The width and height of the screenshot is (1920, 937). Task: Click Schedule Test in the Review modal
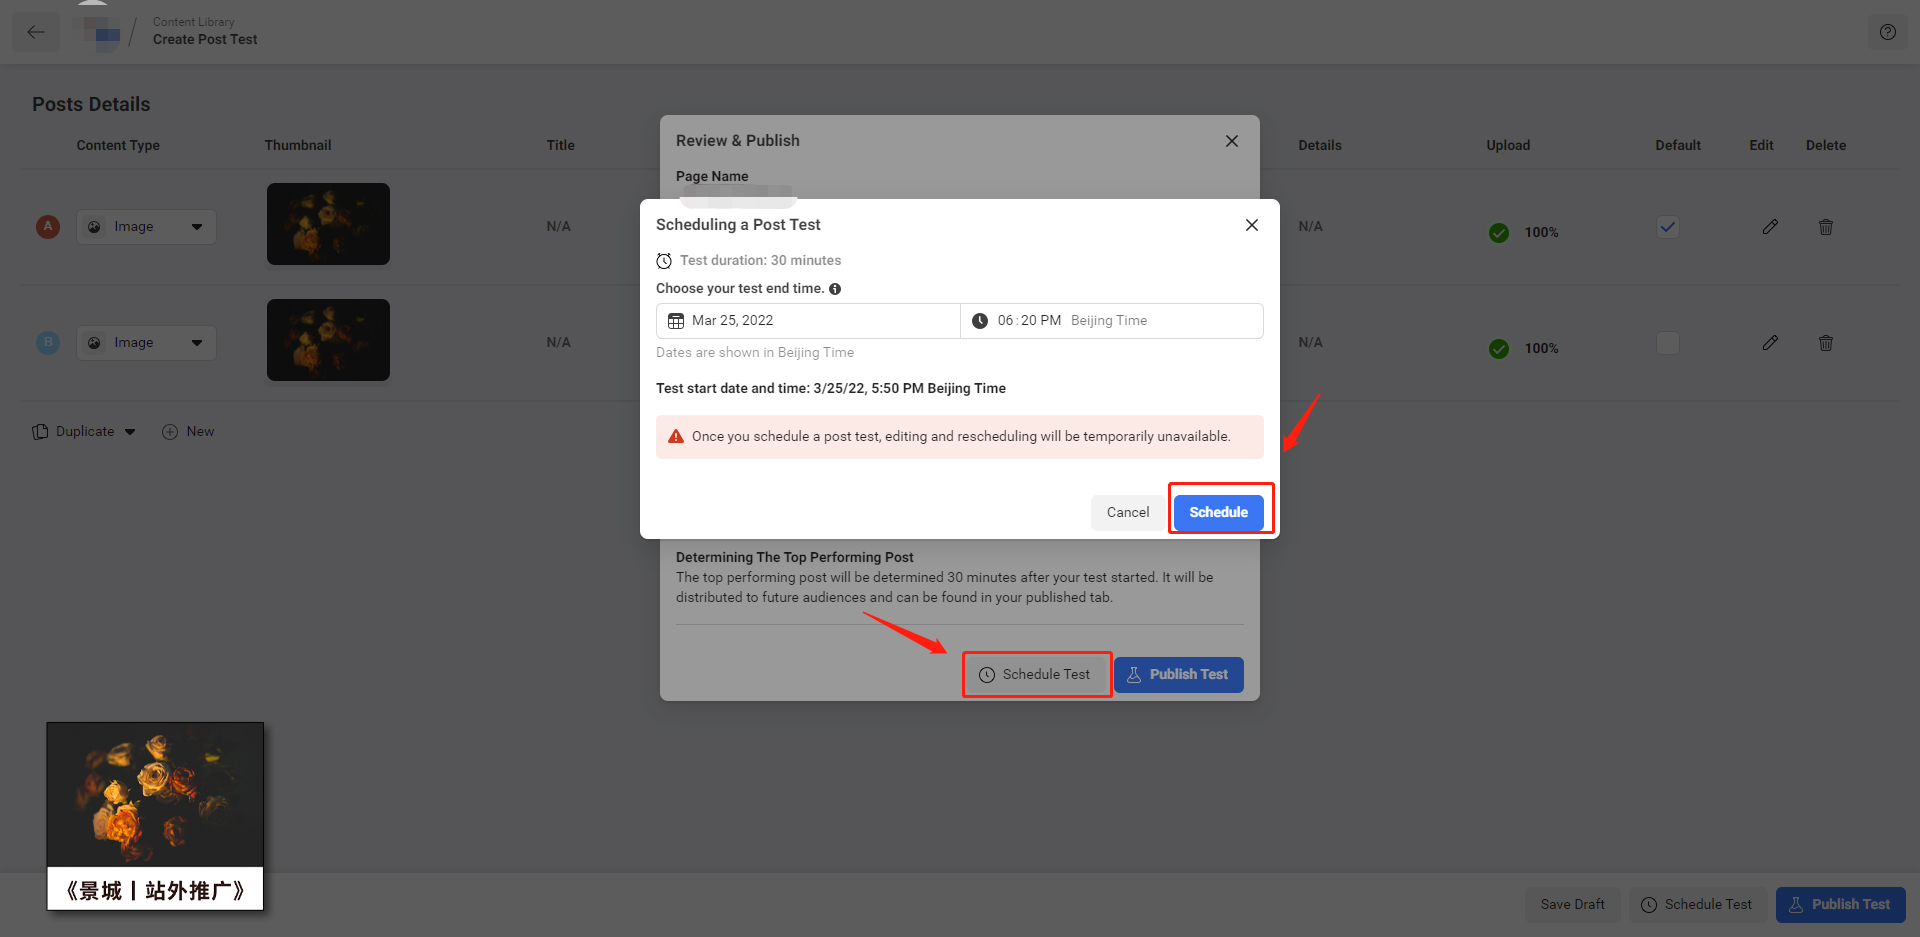[x=1036, y=674]
